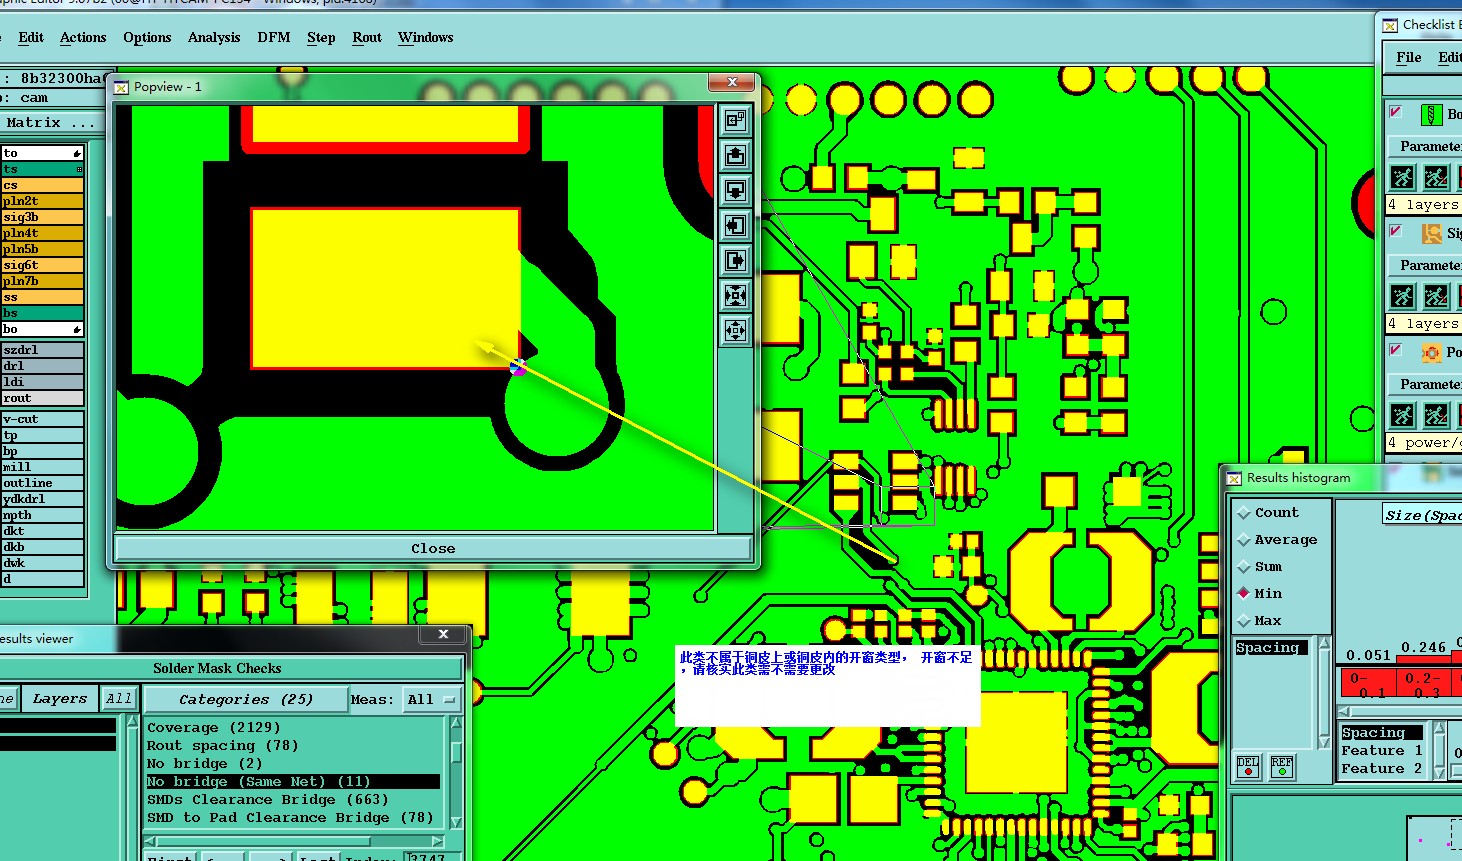Click the Signal layer checks icon
The image size is (1462, 861).
click(1432, 233)
